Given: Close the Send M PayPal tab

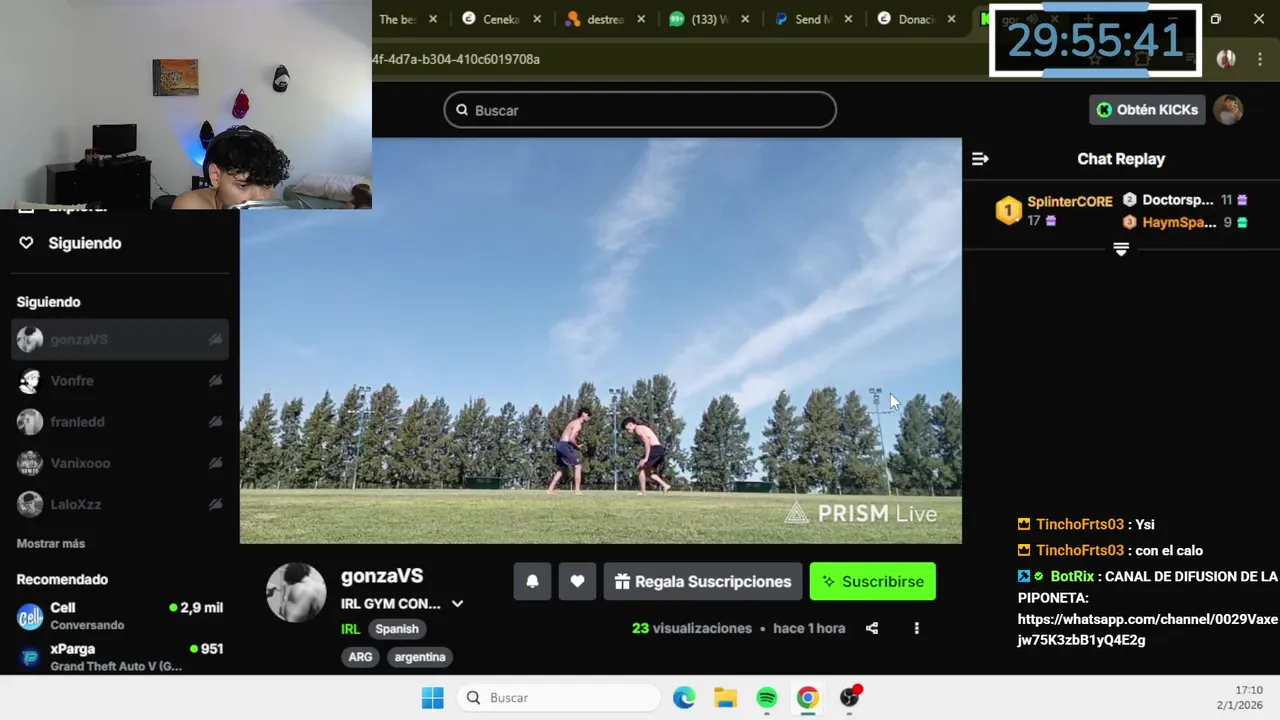Looking at the screenshot, I should pos(849,19).
